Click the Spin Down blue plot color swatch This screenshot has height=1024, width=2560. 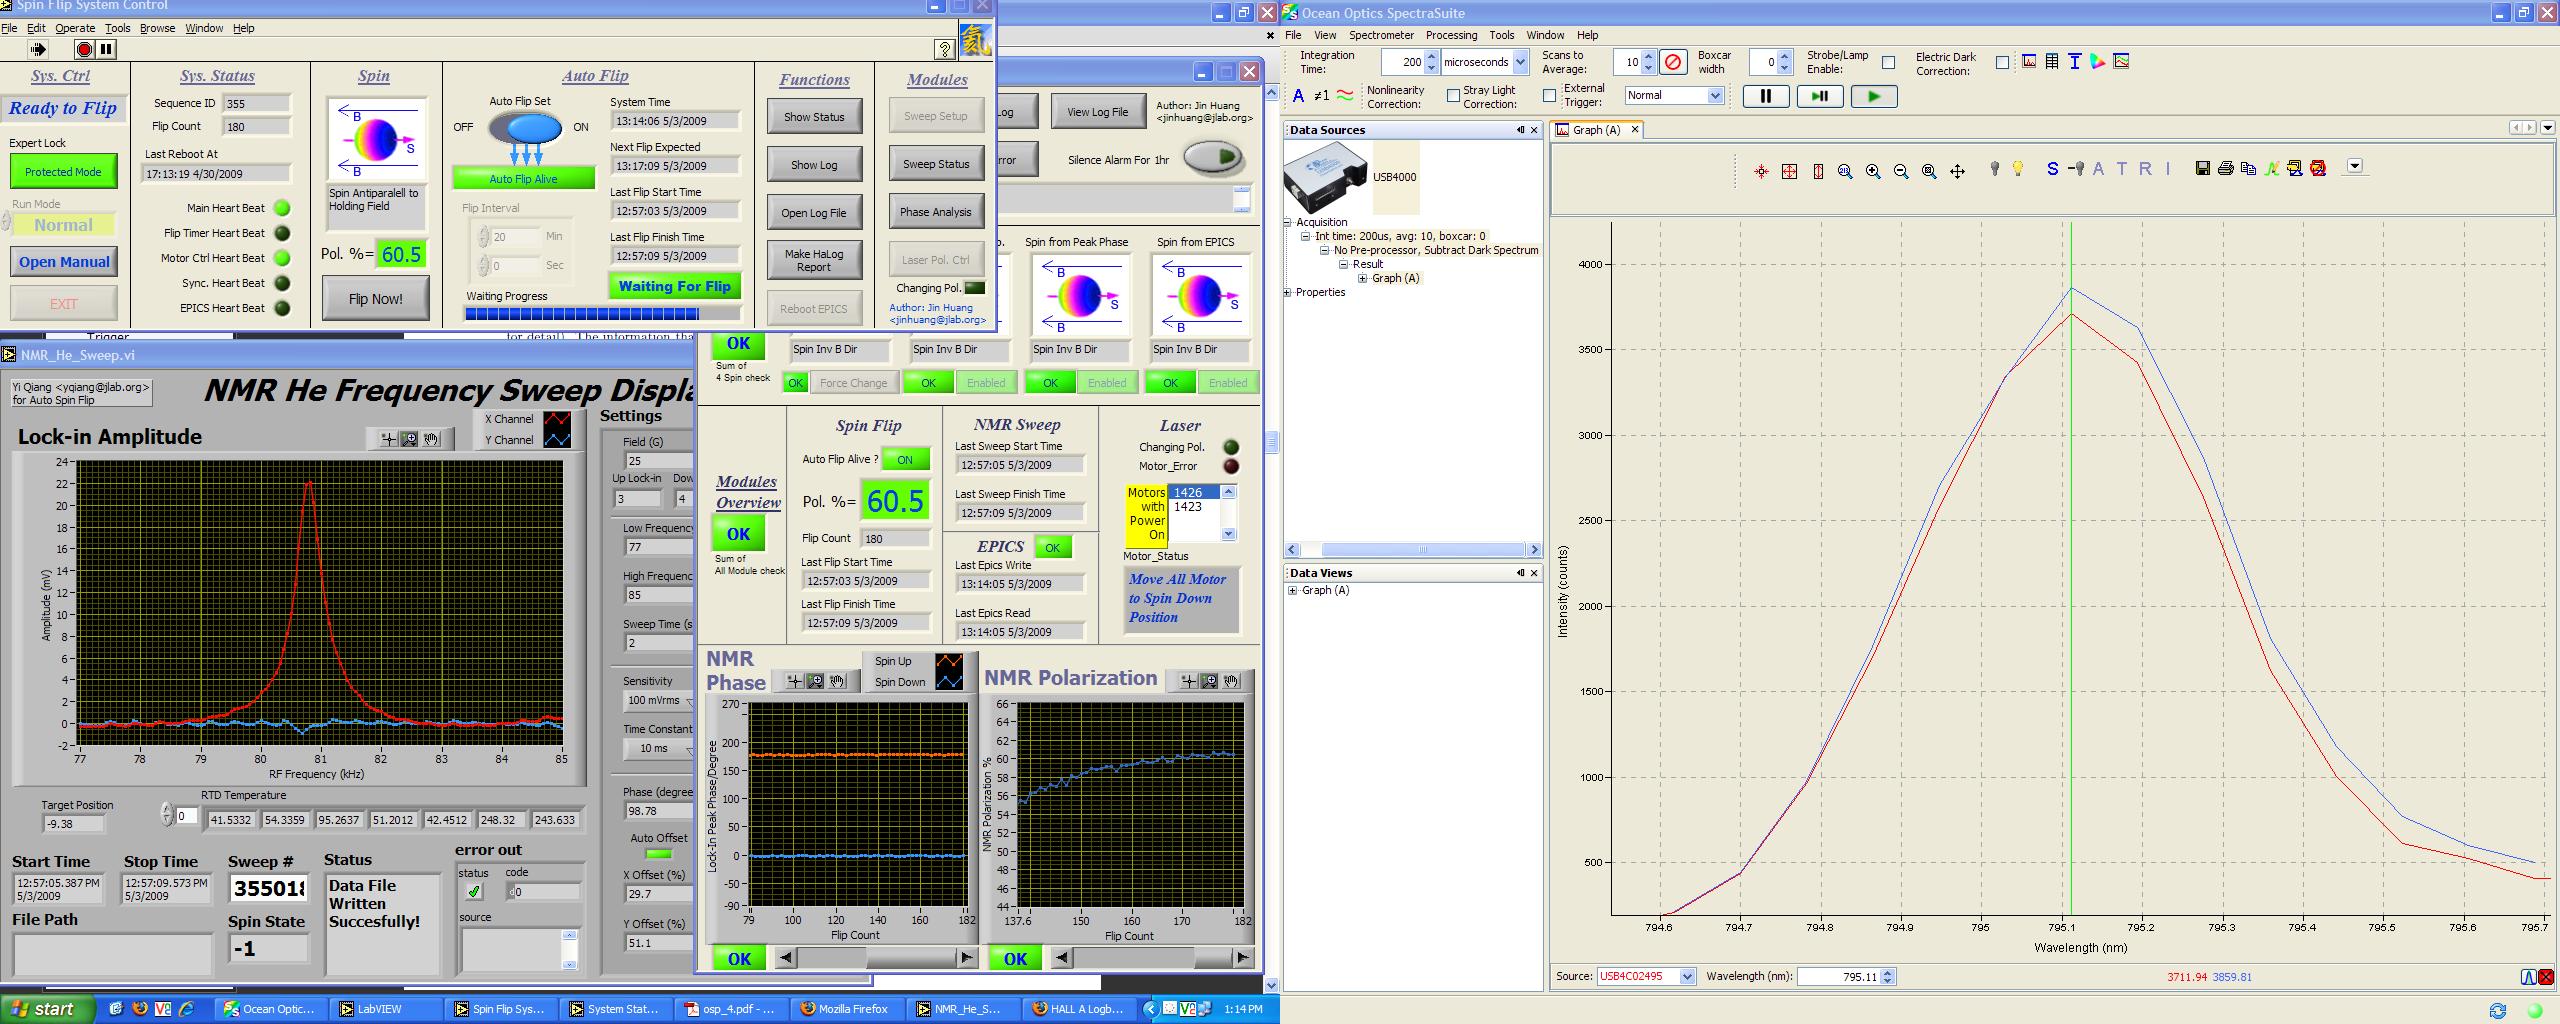(x=949, y=682)
